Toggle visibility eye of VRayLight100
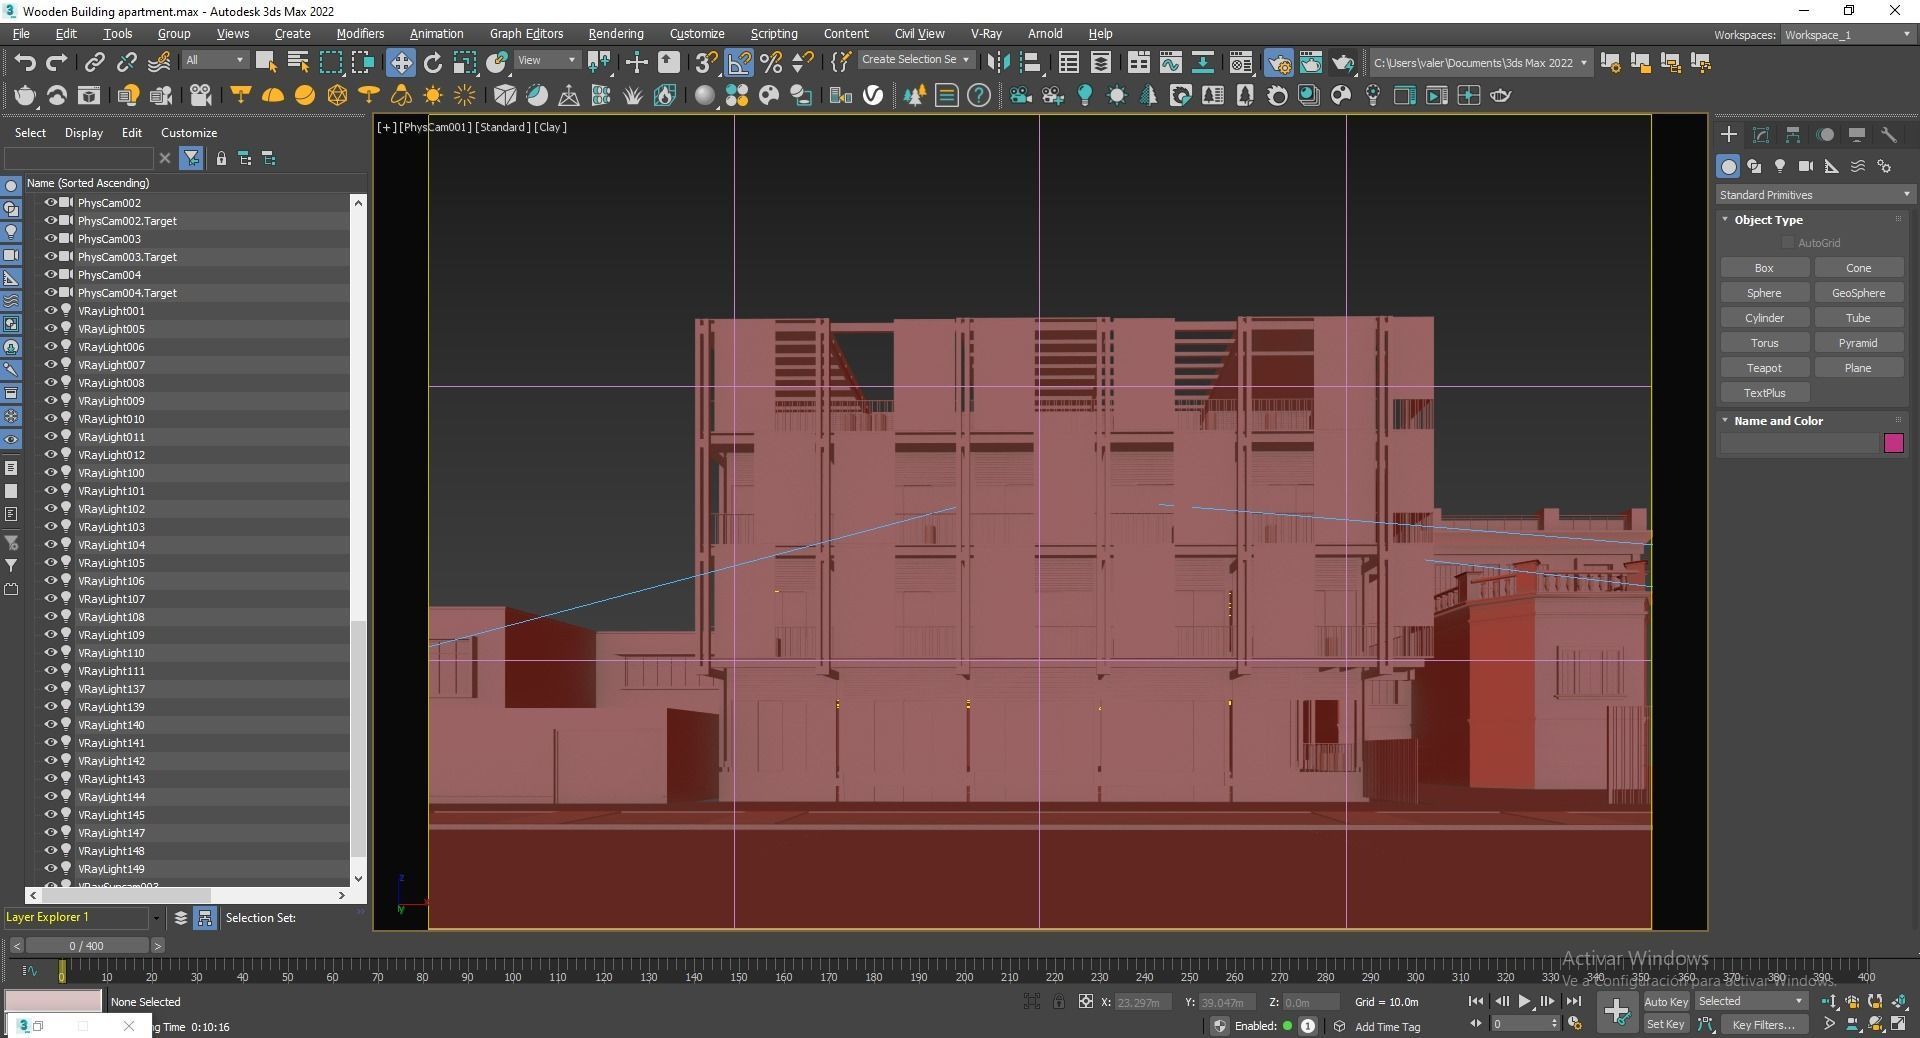 (50, 472)
